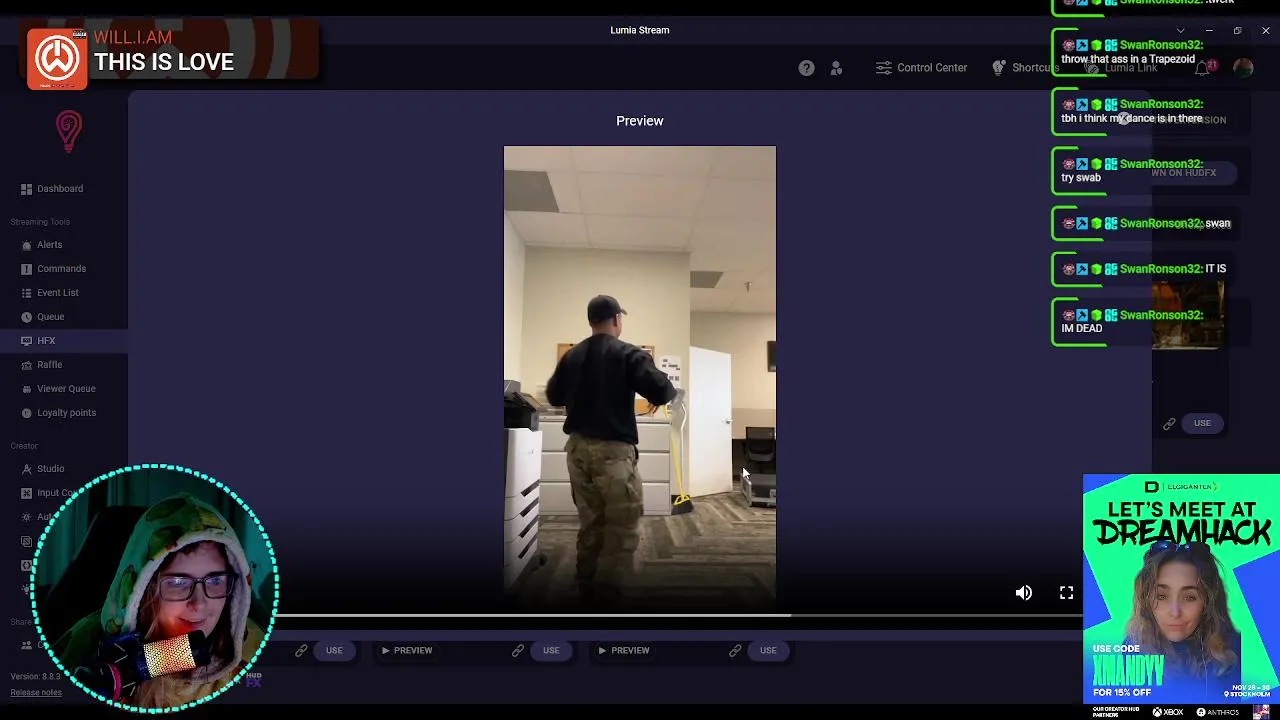Click the Alerts bell icon in sidebar
Image resolution: width=1280 pixels, height=720 pixels.
pyautogui.click(x=27, y=244)
